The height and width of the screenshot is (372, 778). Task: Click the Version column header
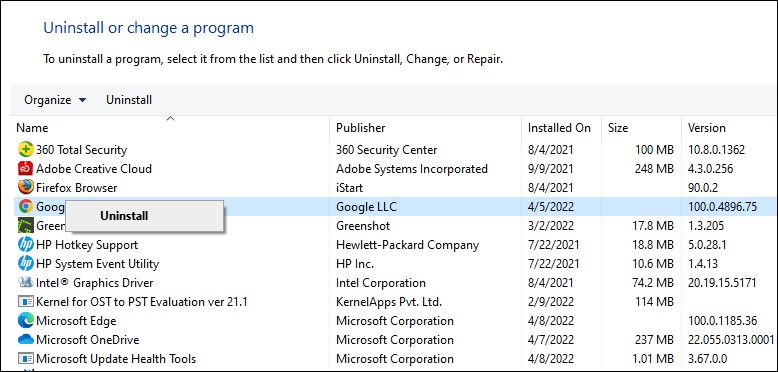pyautogui.click(x=707, y=128)
